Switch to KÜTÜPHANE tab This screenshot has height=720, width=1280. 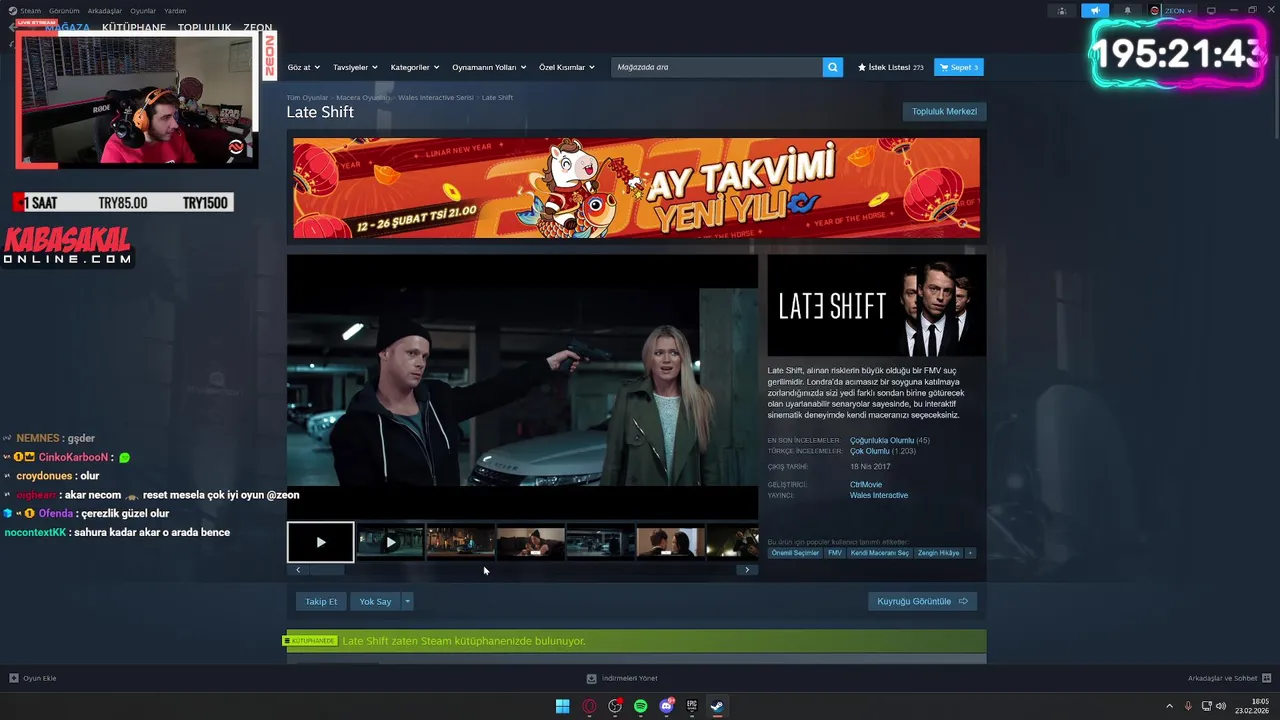tap(134, 28)
